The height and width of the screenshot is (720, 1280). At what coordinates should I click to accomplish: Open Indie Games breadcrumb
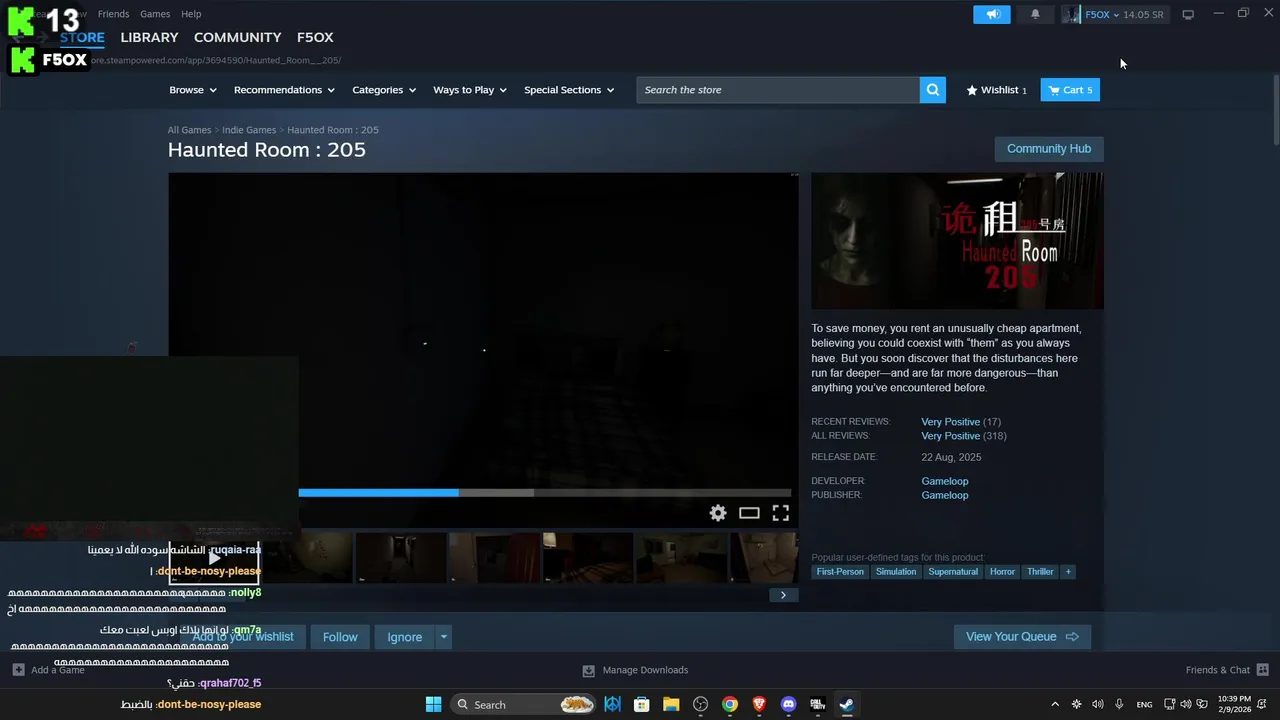(x=249, y=130)
